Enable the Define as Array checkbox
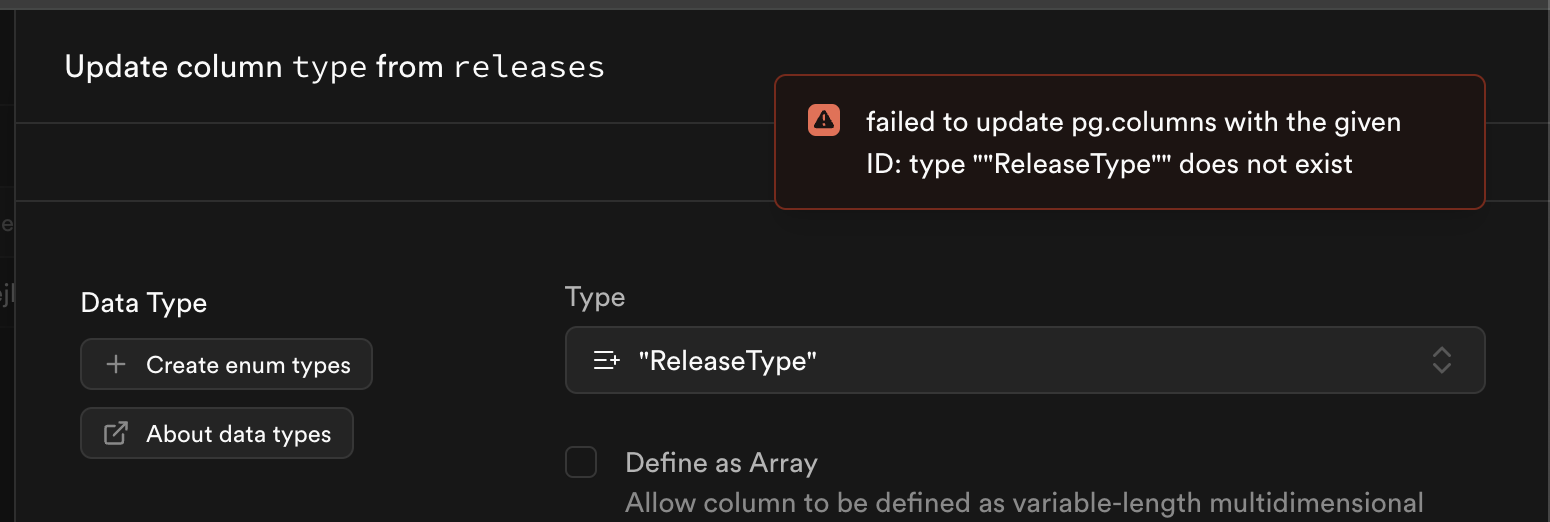This screenshot has height=522, width=1550. (x=581, y=462)
